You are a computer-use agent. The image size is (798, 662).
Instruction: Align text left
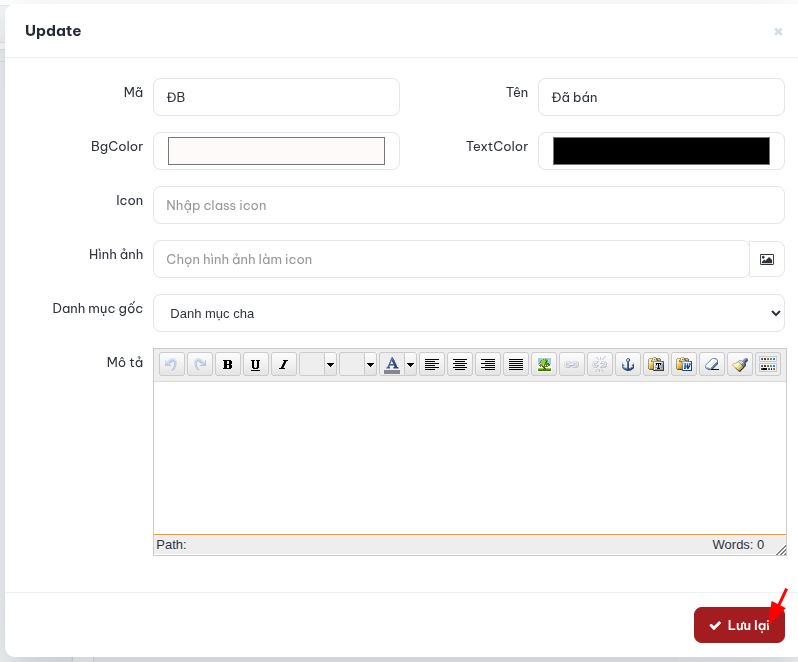pos(432,364)
